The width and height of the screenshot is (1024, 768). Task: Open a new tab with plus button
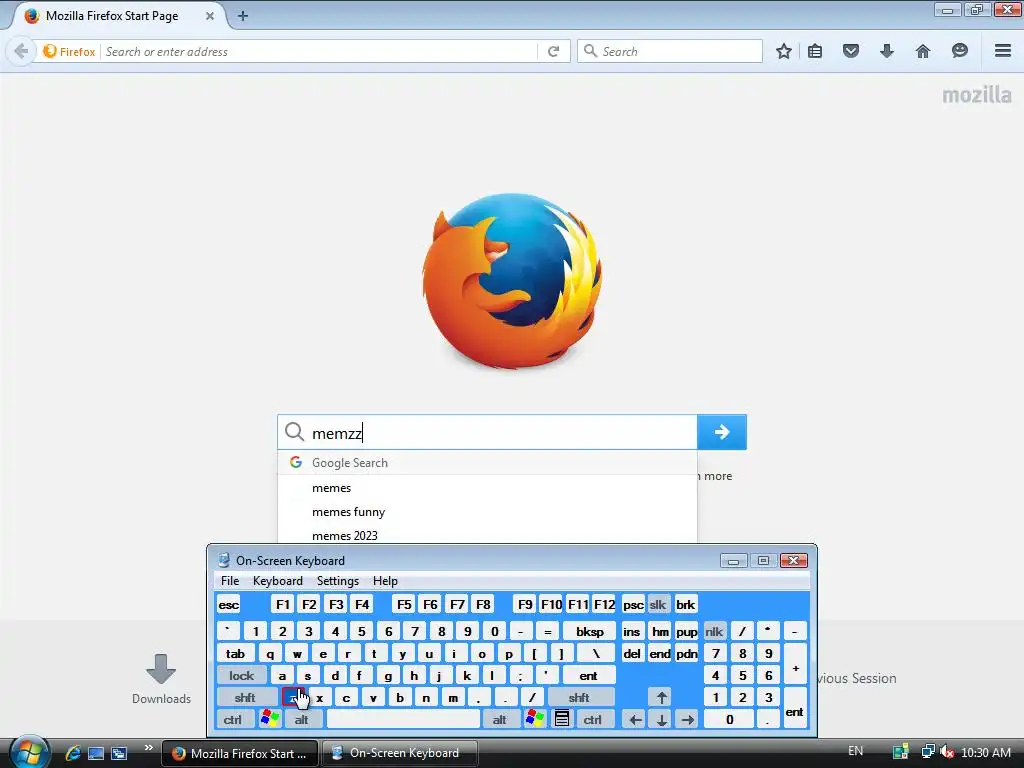pos(243,16)
